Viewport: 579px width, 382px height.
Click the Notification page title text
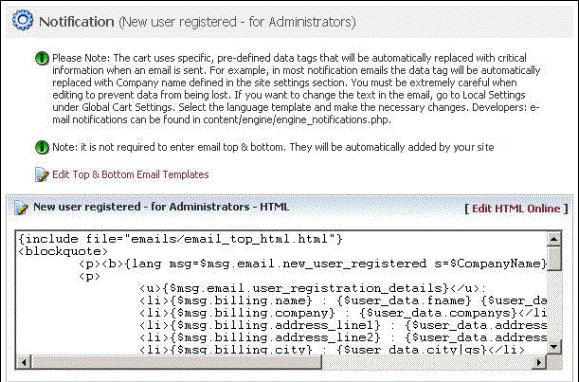[x=76, y=22]
